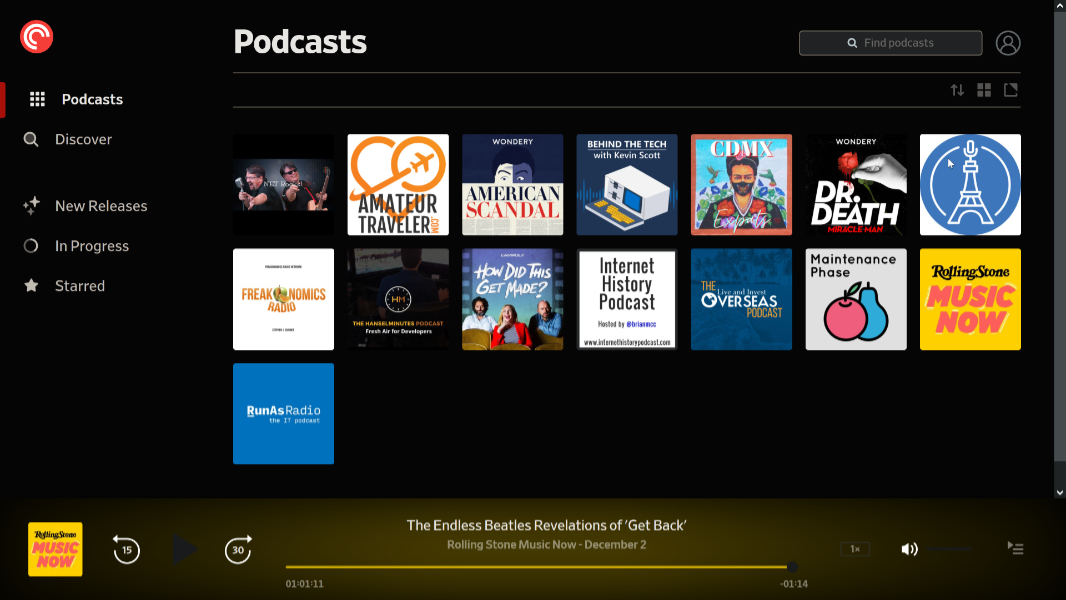Viewport: 1066px width, 600px height.
Task: Skip back 15 seconds
Action: 126,549
